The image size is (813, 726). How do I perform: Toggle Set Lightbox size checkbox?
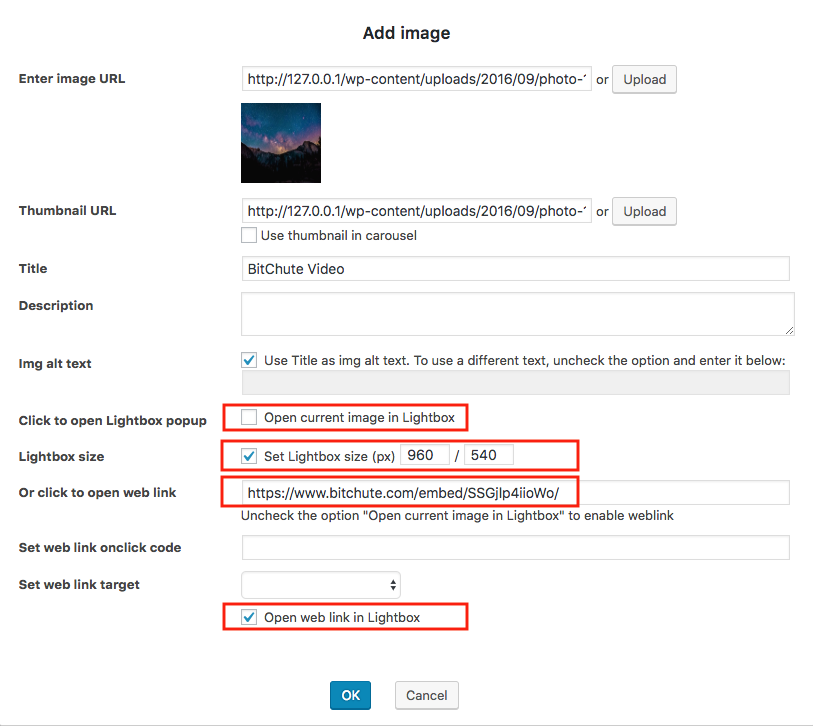coord(249,456)
